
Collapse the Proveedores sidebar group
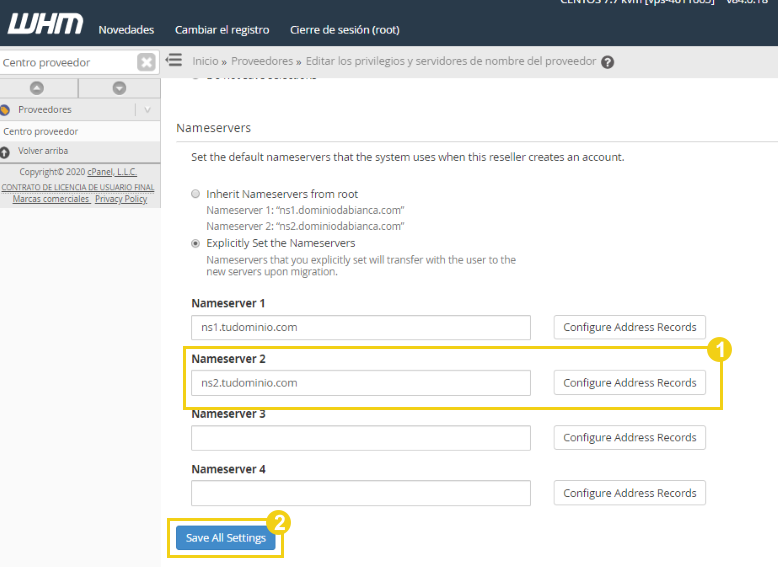coord(147,110)
